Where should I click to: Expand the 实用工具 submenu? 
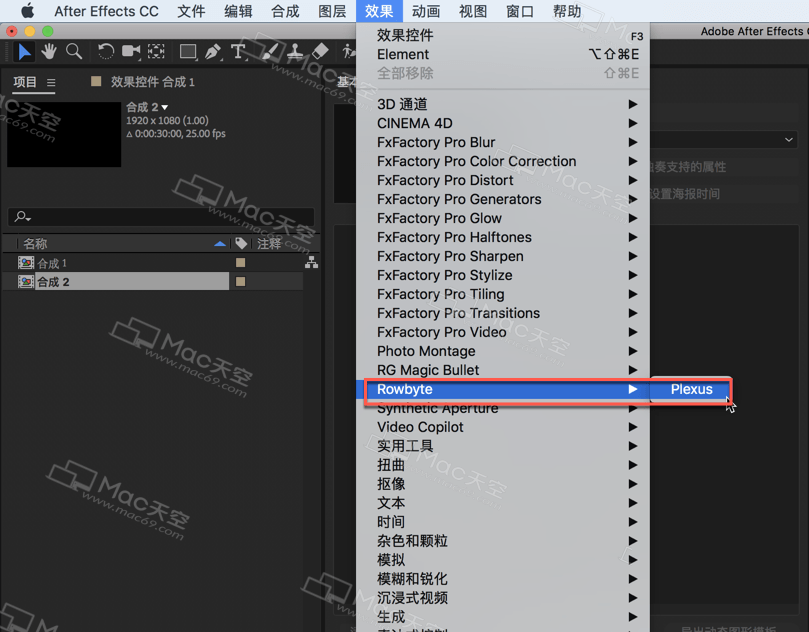click(503, 446)
